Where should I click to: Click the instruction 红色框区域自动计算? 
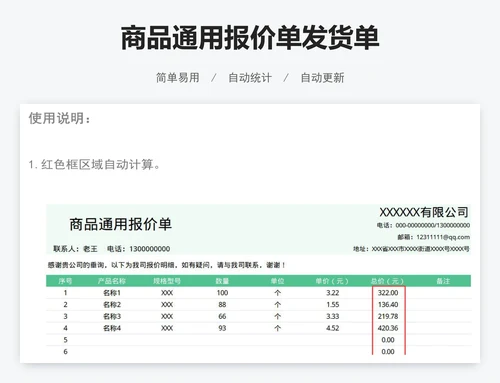pyautogui.click(x=95, y=164)
